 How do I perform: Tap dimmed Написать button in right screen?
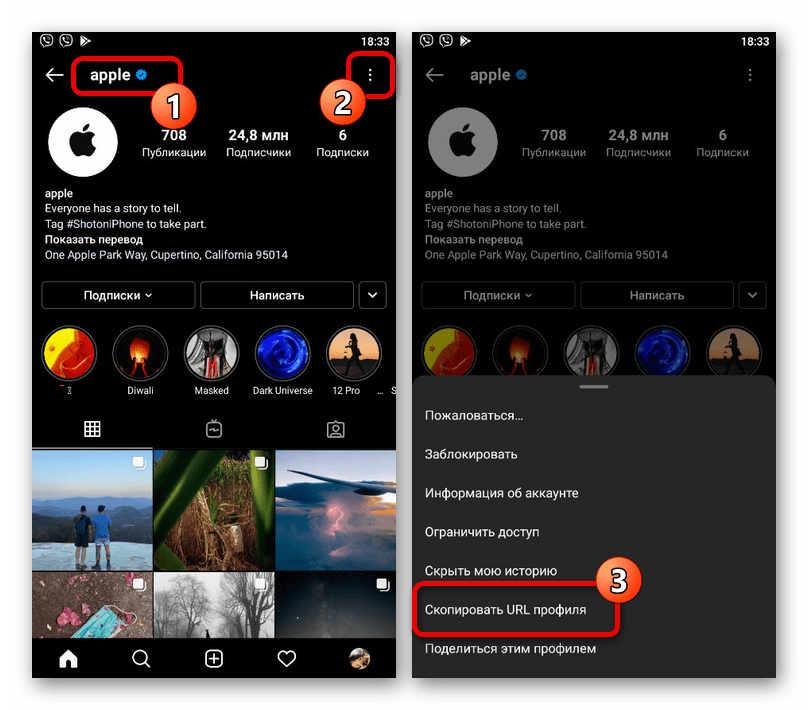pyautogui.click(x=656, y=295)
